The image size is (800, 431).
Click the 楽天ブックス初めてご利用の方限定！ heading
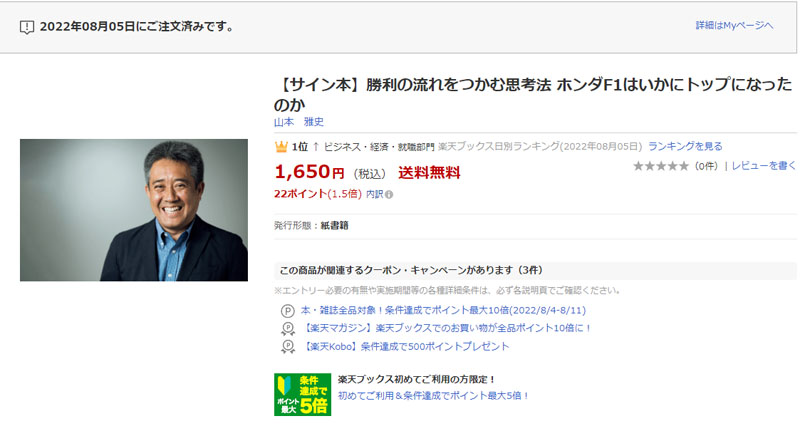416,379
